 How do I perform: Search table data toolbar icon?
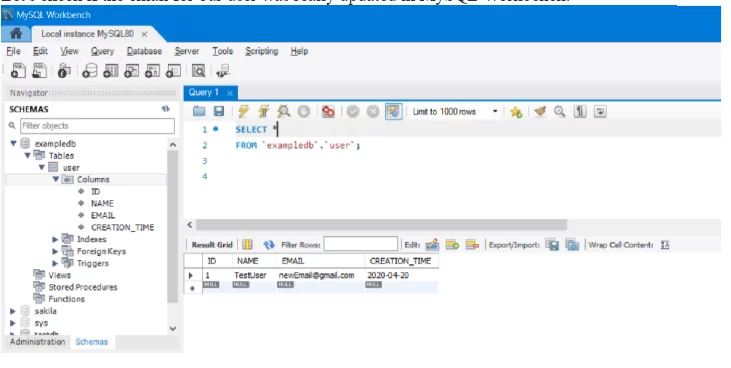[x=198, y=71]
